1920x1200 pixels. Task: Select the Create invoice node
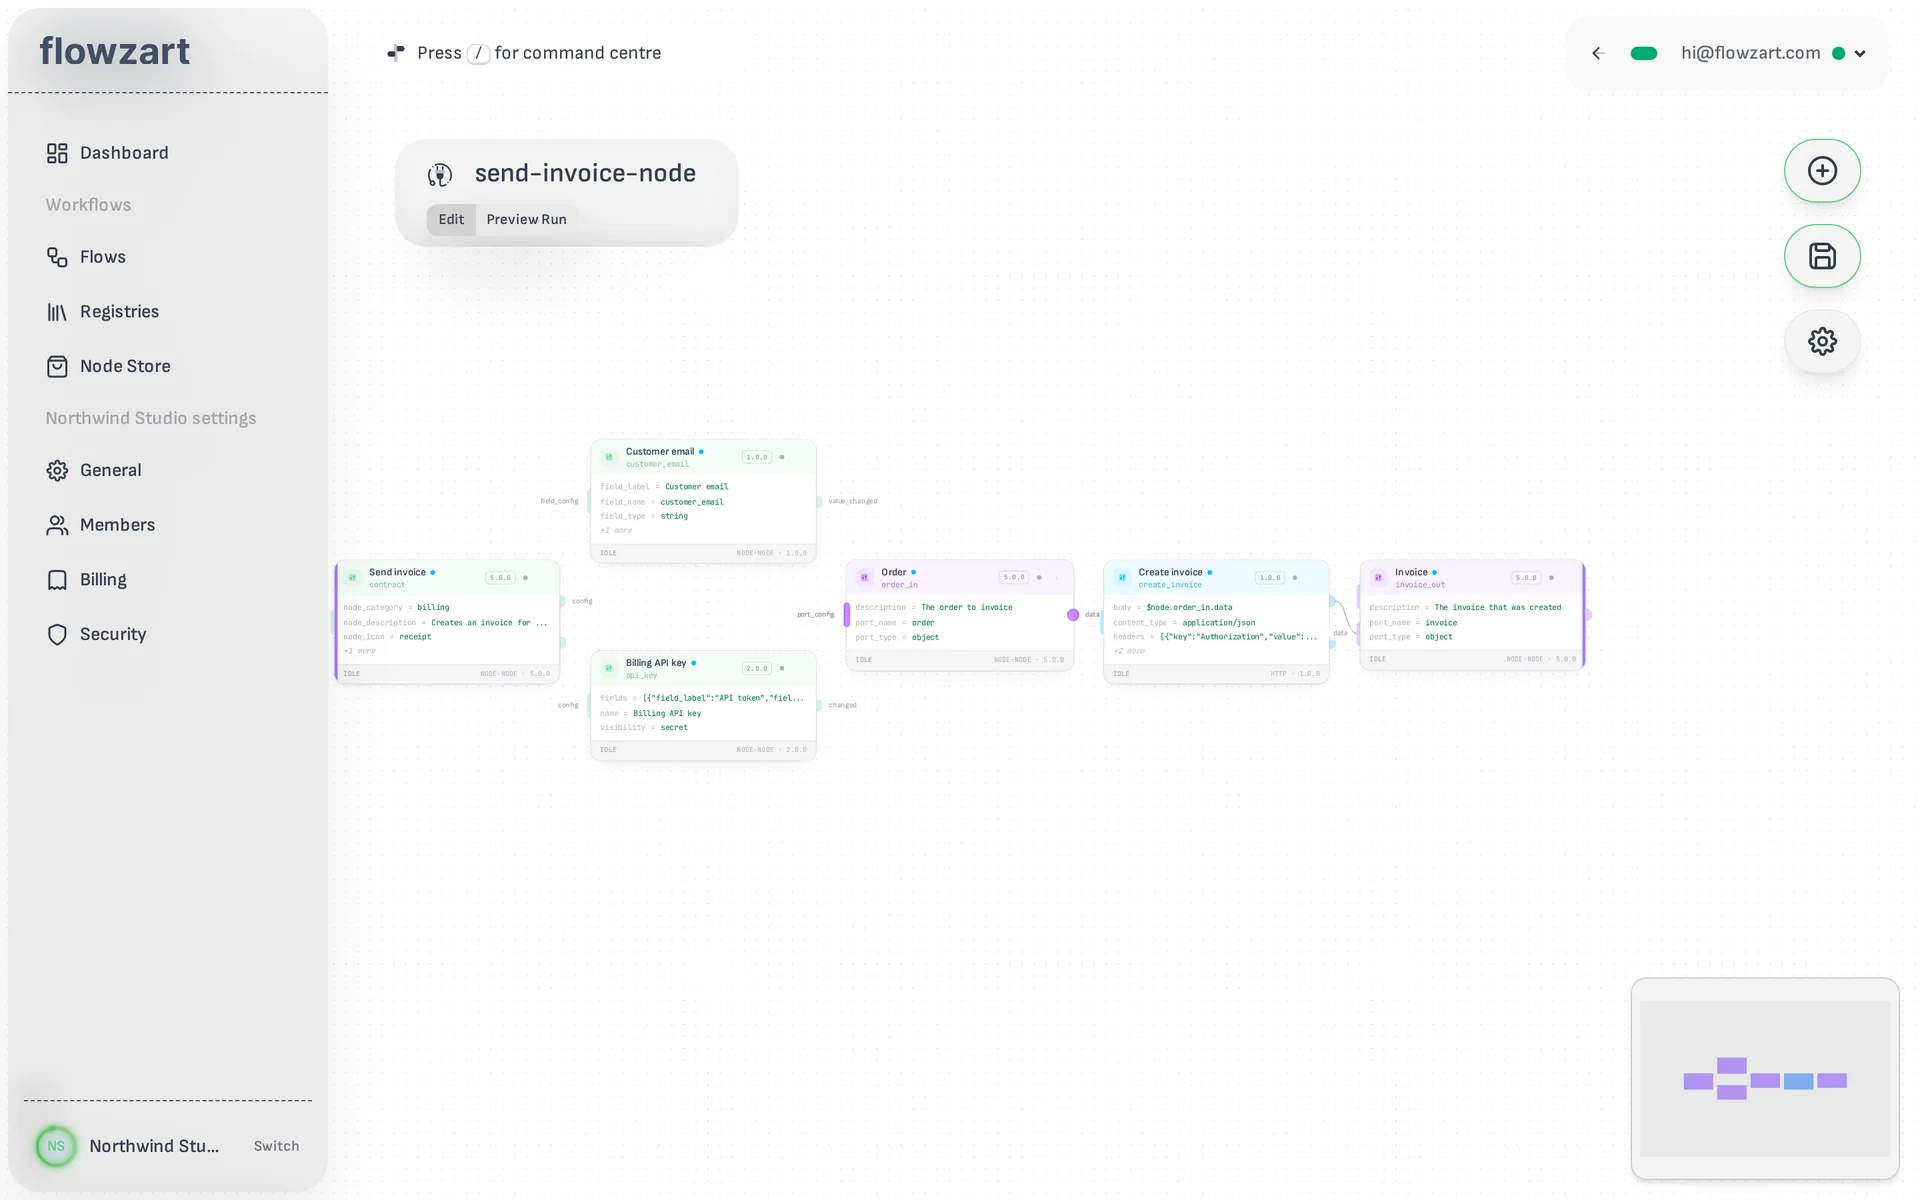1216,622
